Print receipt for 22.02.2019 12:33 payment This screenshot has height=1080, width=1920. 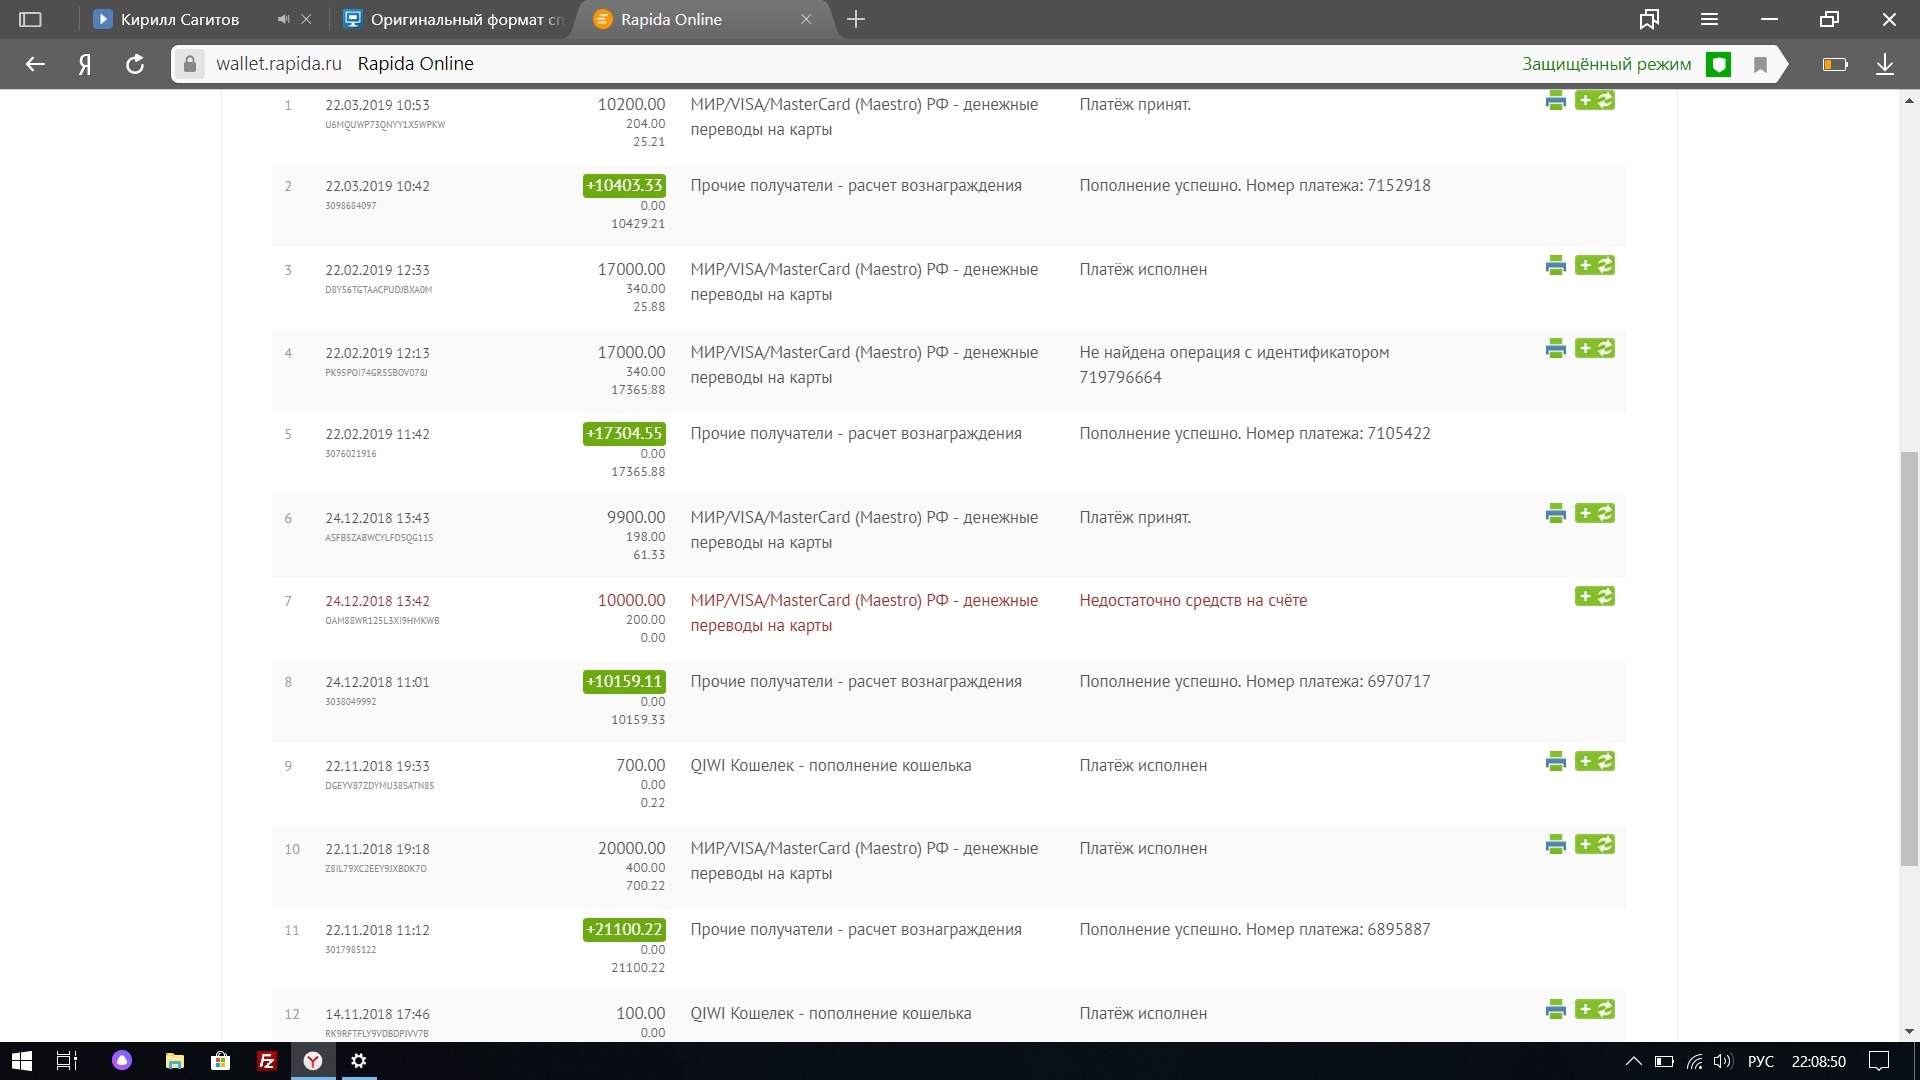point(1555,265)
